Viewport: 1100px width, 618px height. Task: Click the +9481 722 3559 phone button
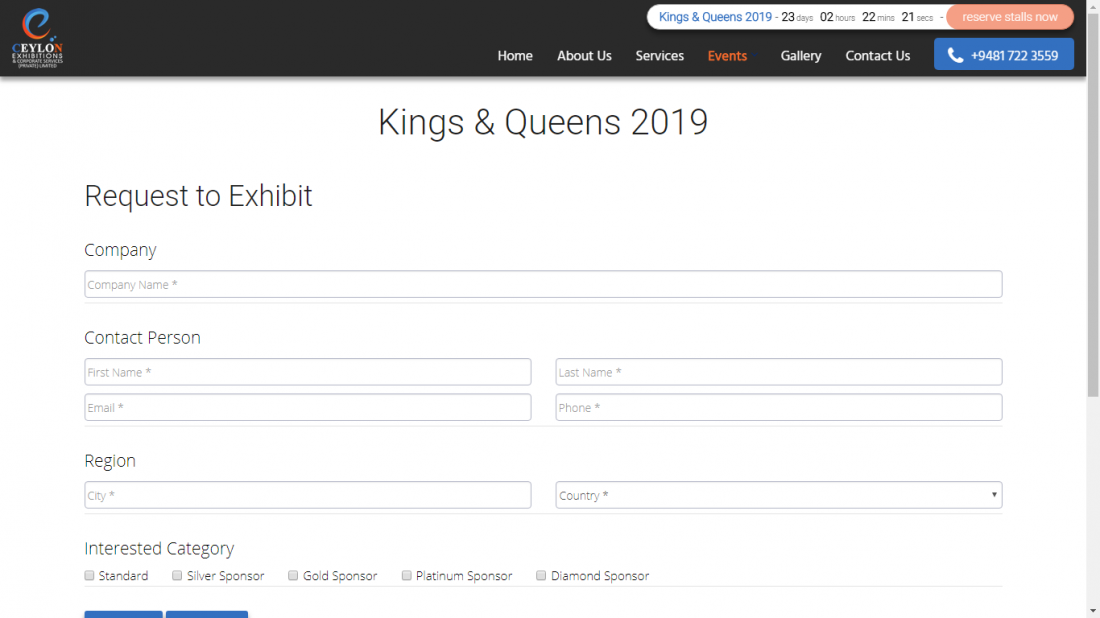1004,55
